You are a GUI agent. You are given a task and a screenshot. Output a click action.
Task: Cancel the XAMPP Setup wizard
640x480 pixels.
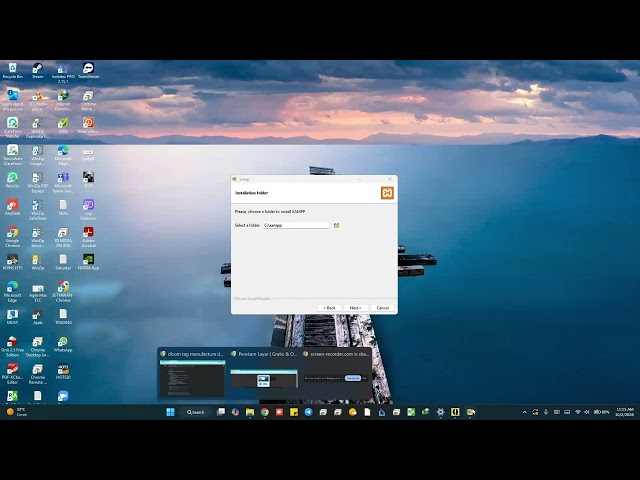382,308
